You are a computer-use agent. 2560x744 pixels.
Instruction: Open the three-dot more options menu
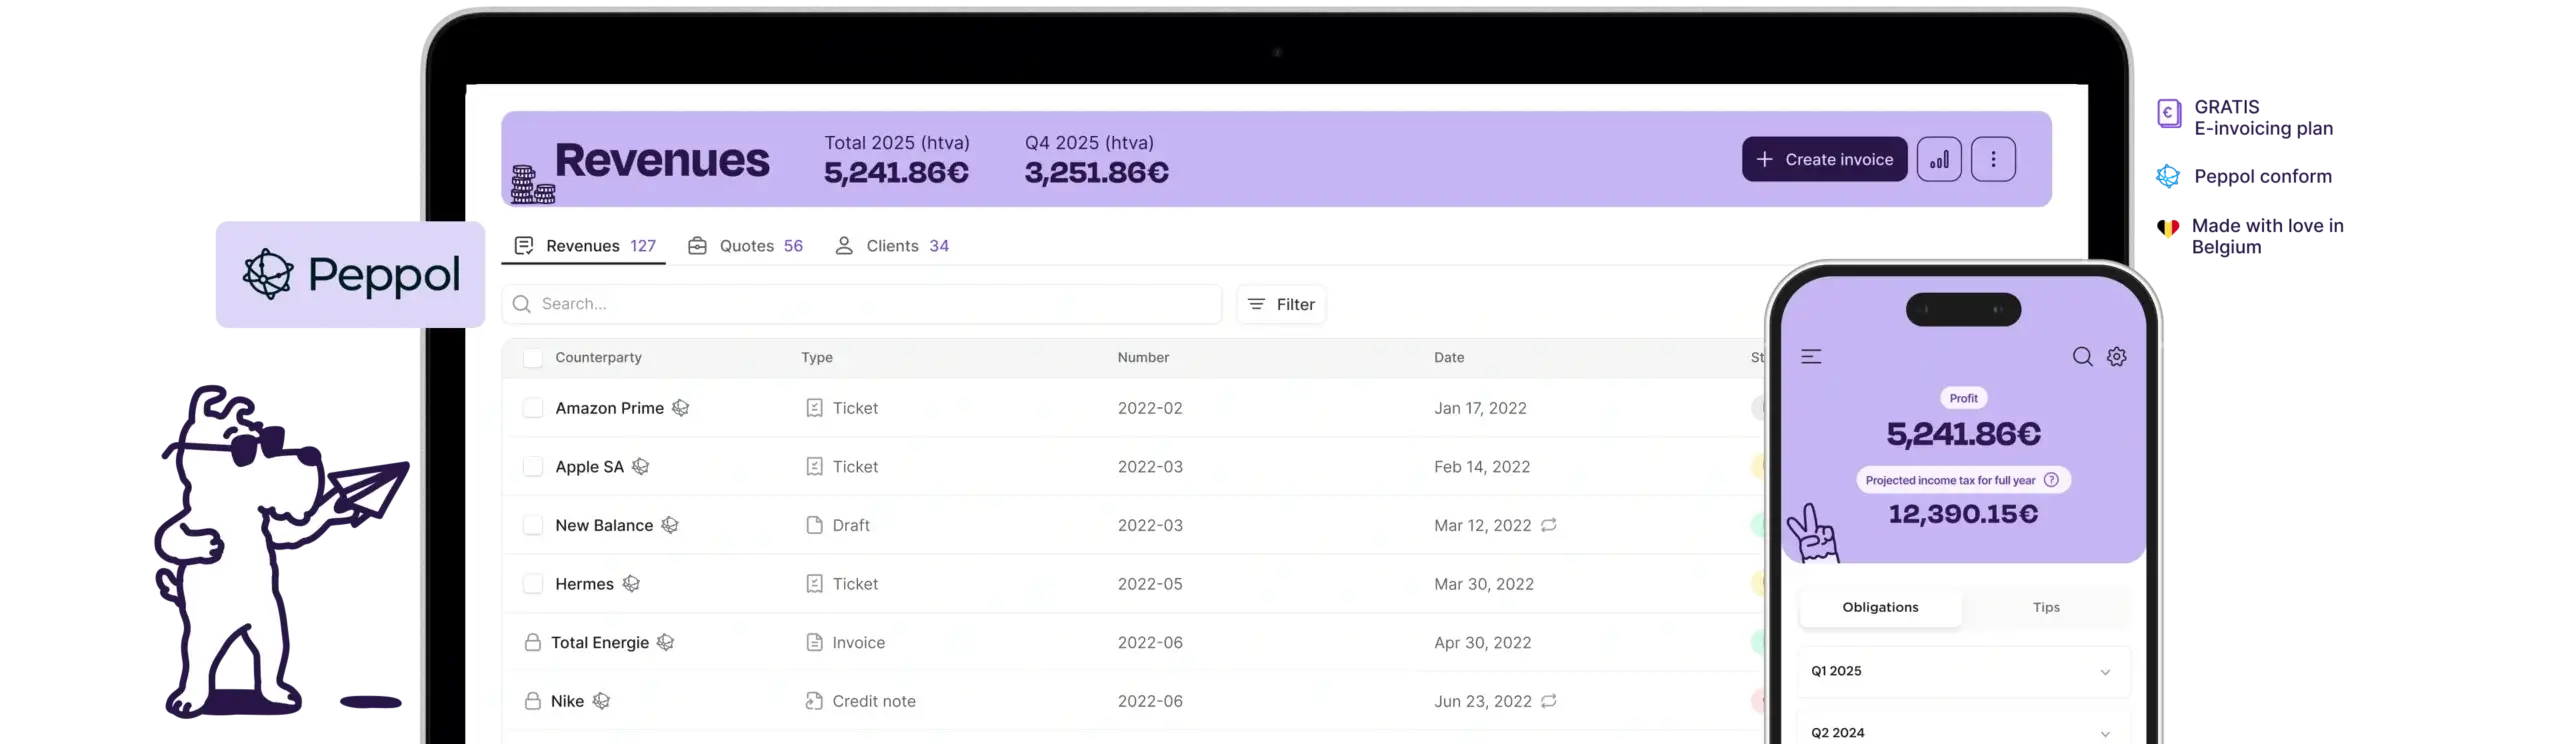(1992, 160)
